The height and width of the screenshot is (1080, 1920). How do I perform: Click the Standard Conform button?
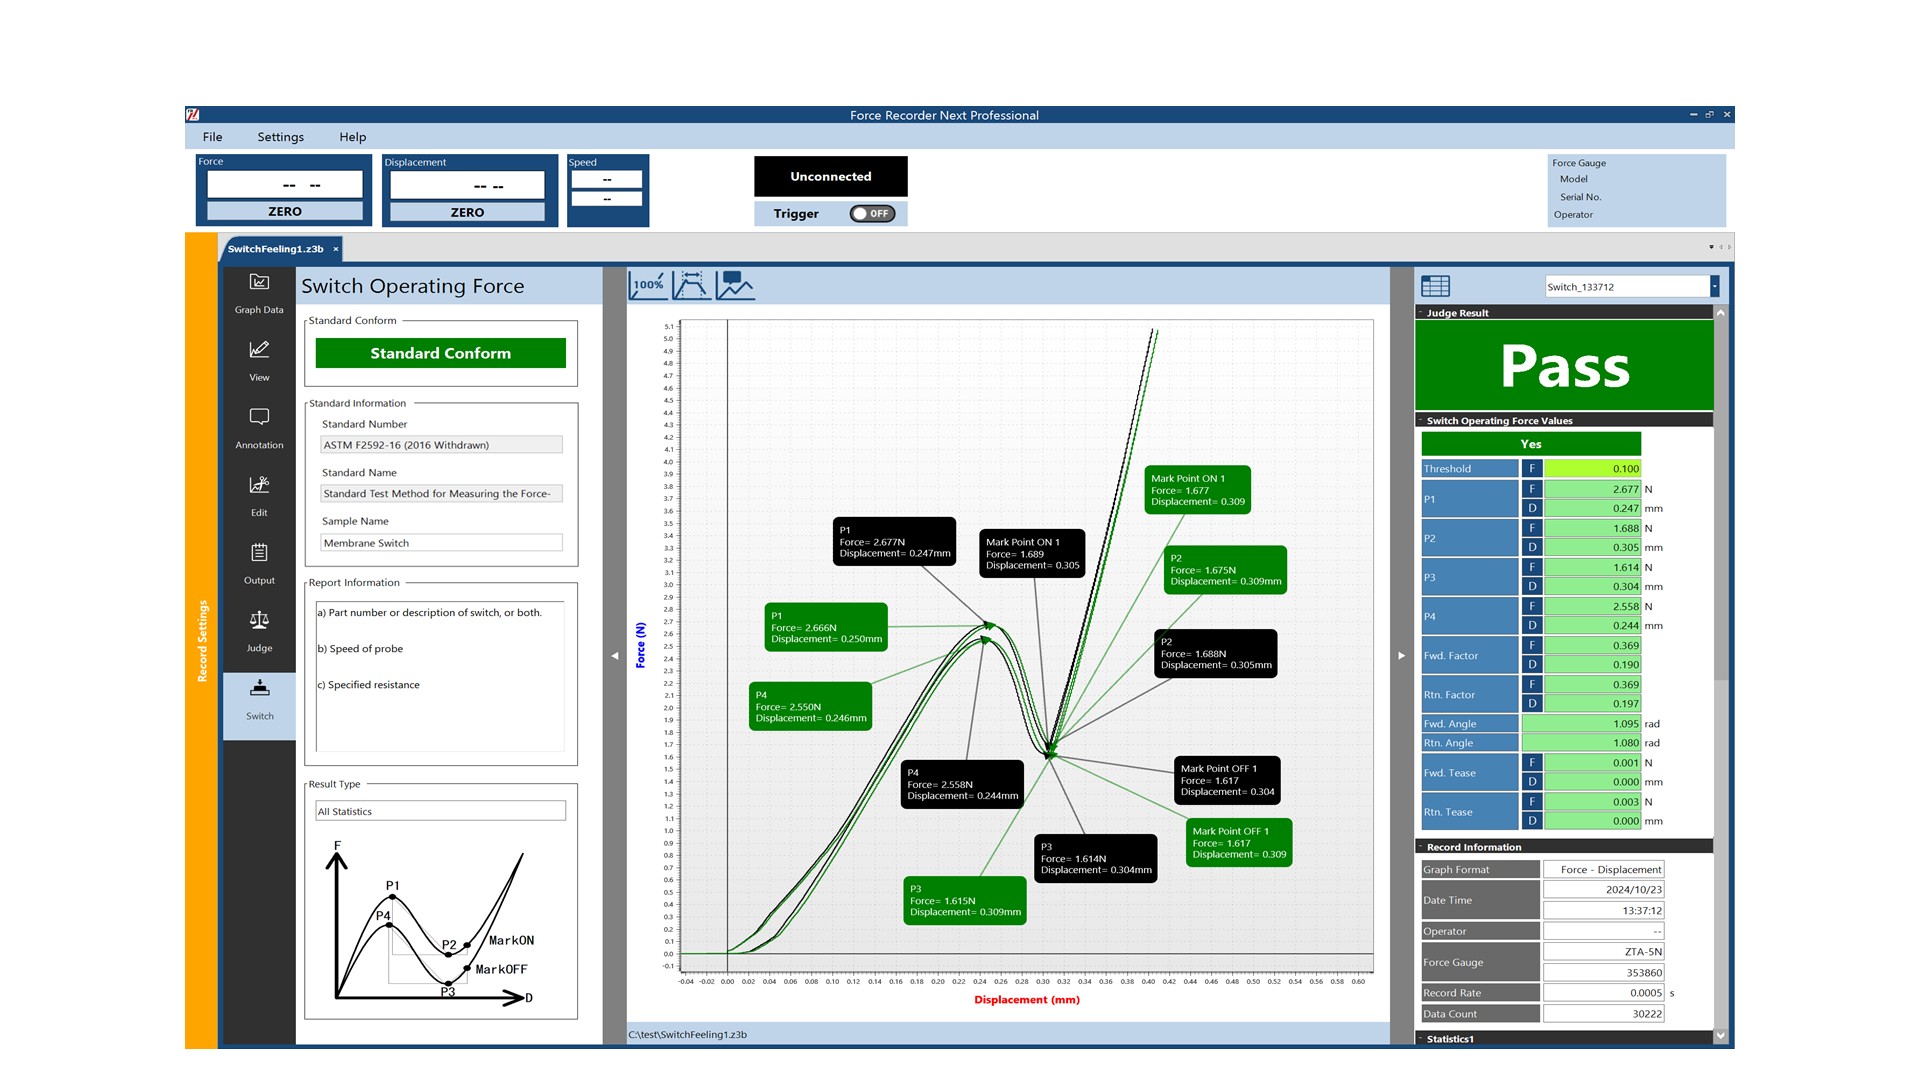[x=440, y=353]
